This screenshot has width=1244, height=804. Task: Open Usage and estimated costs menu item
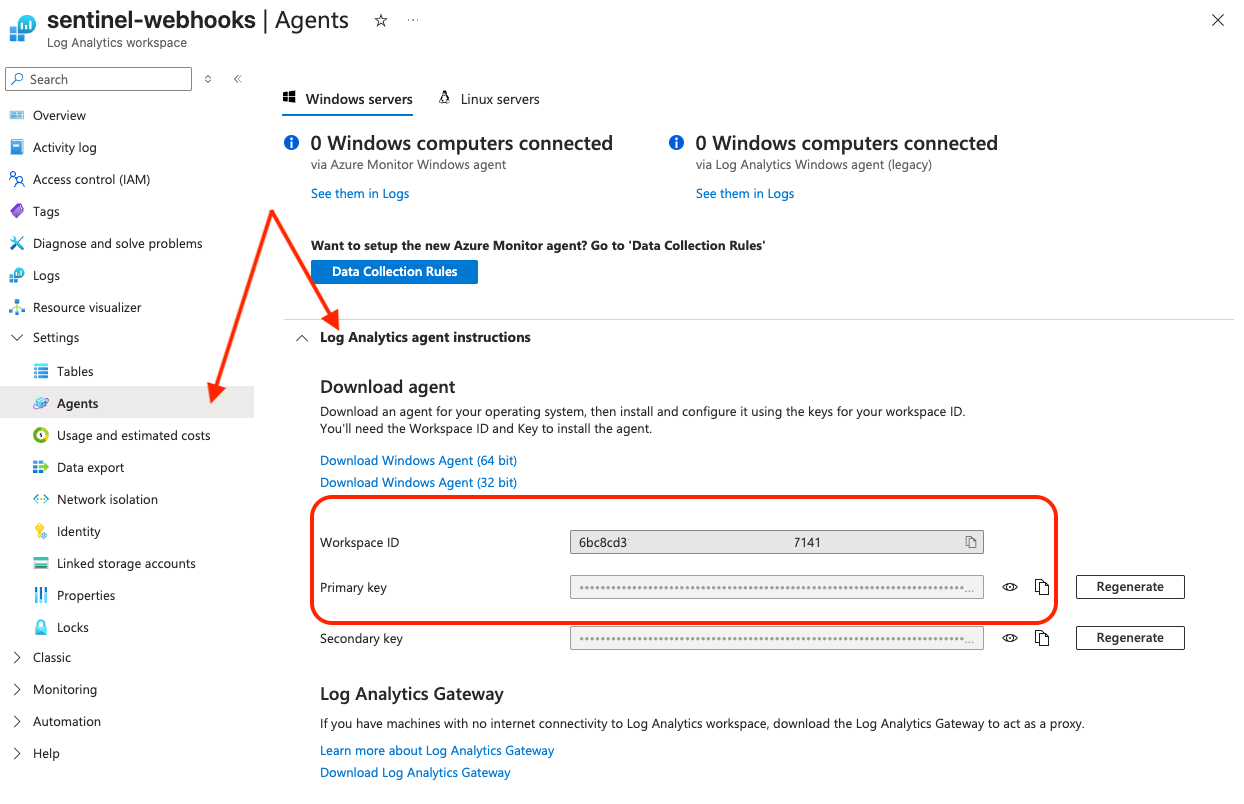coord(134,436)
